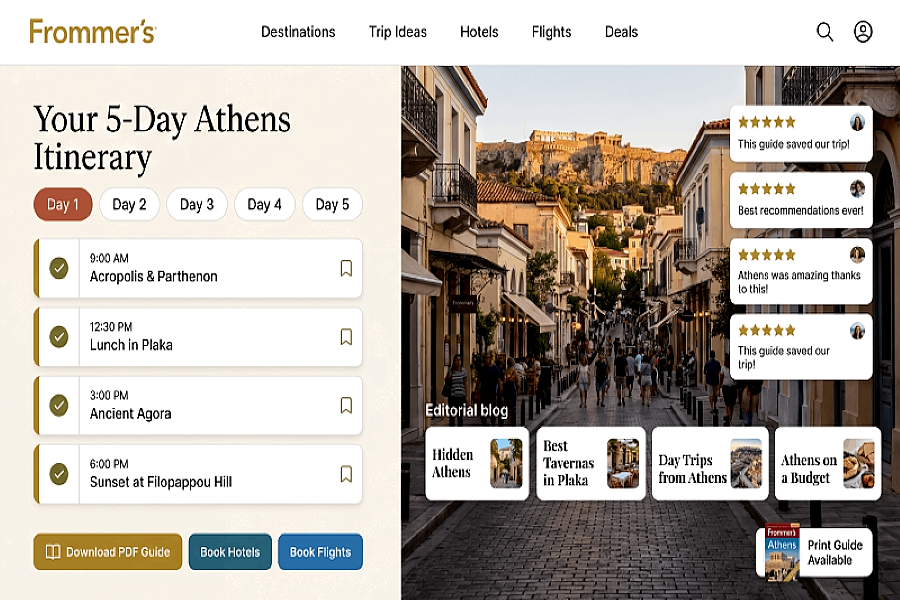Screen dimensions: 900x600
Task: Click the Editorial blog heading
Action: click(467, 411)
